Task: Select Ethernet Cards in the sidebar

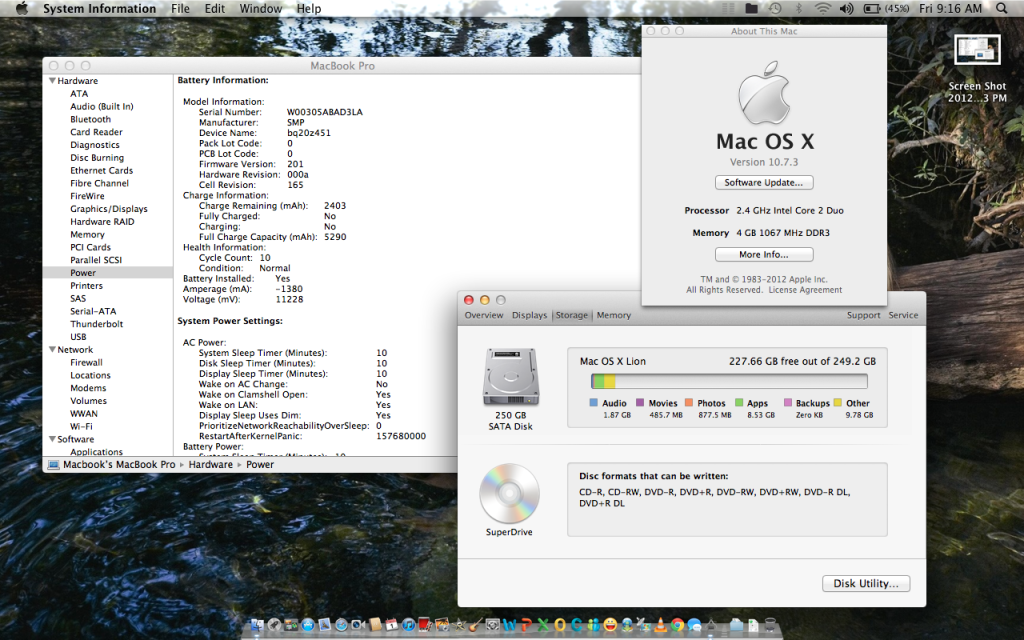Action: click(x=101, y=170)
